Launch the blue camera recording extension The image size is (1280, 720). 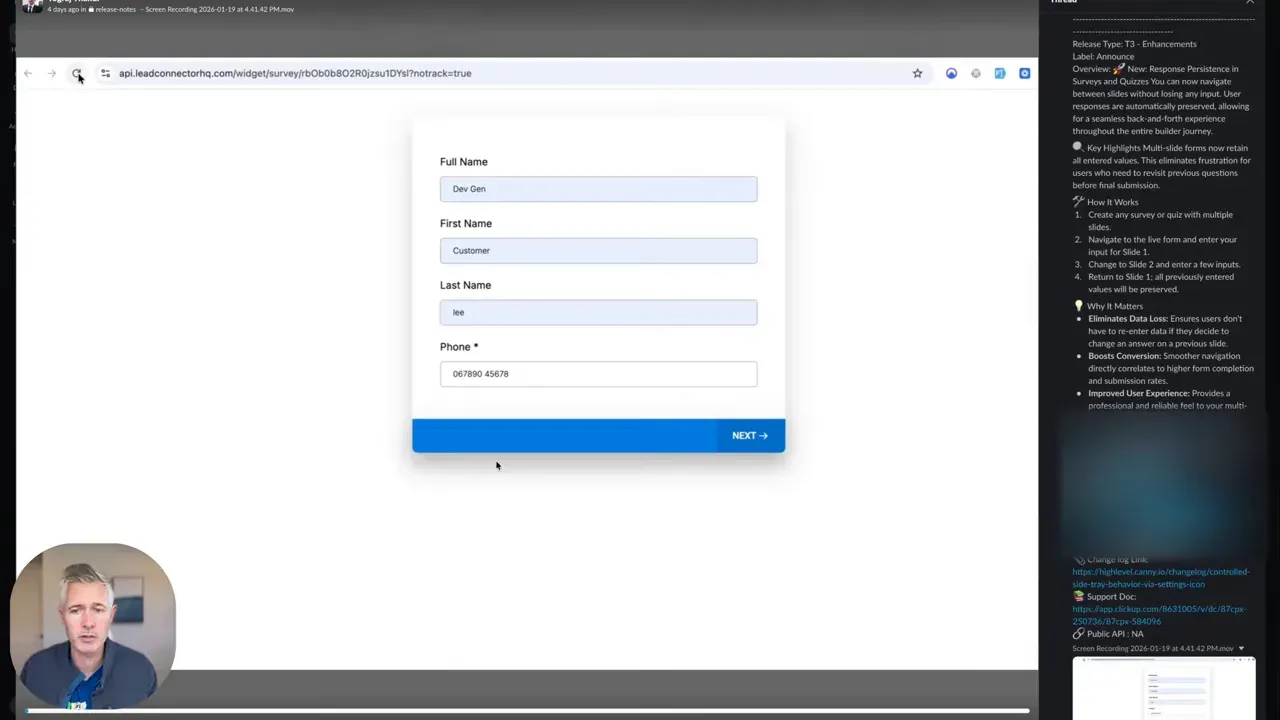tap(1024, 73)
